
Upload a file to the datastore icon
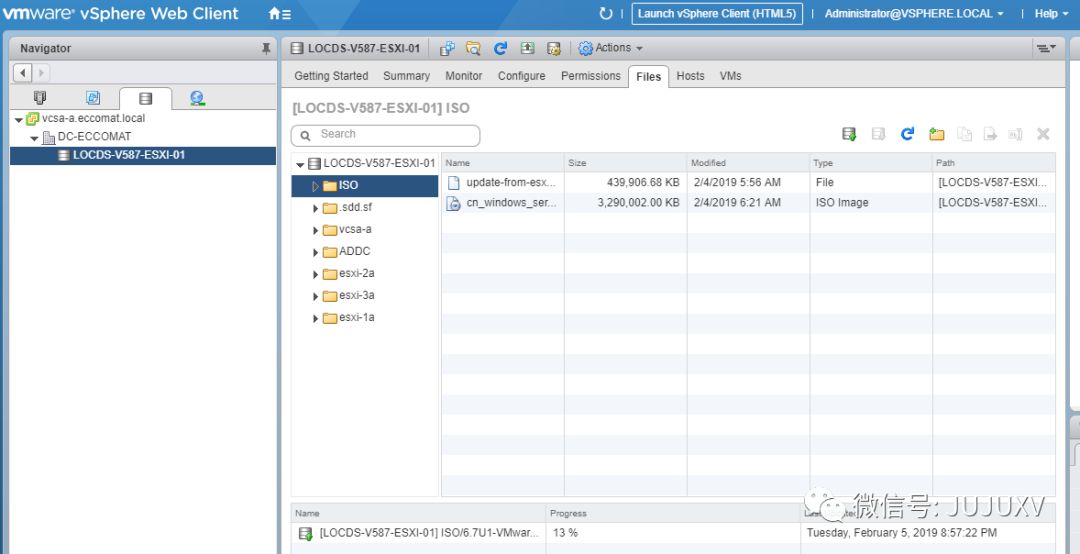849,134
